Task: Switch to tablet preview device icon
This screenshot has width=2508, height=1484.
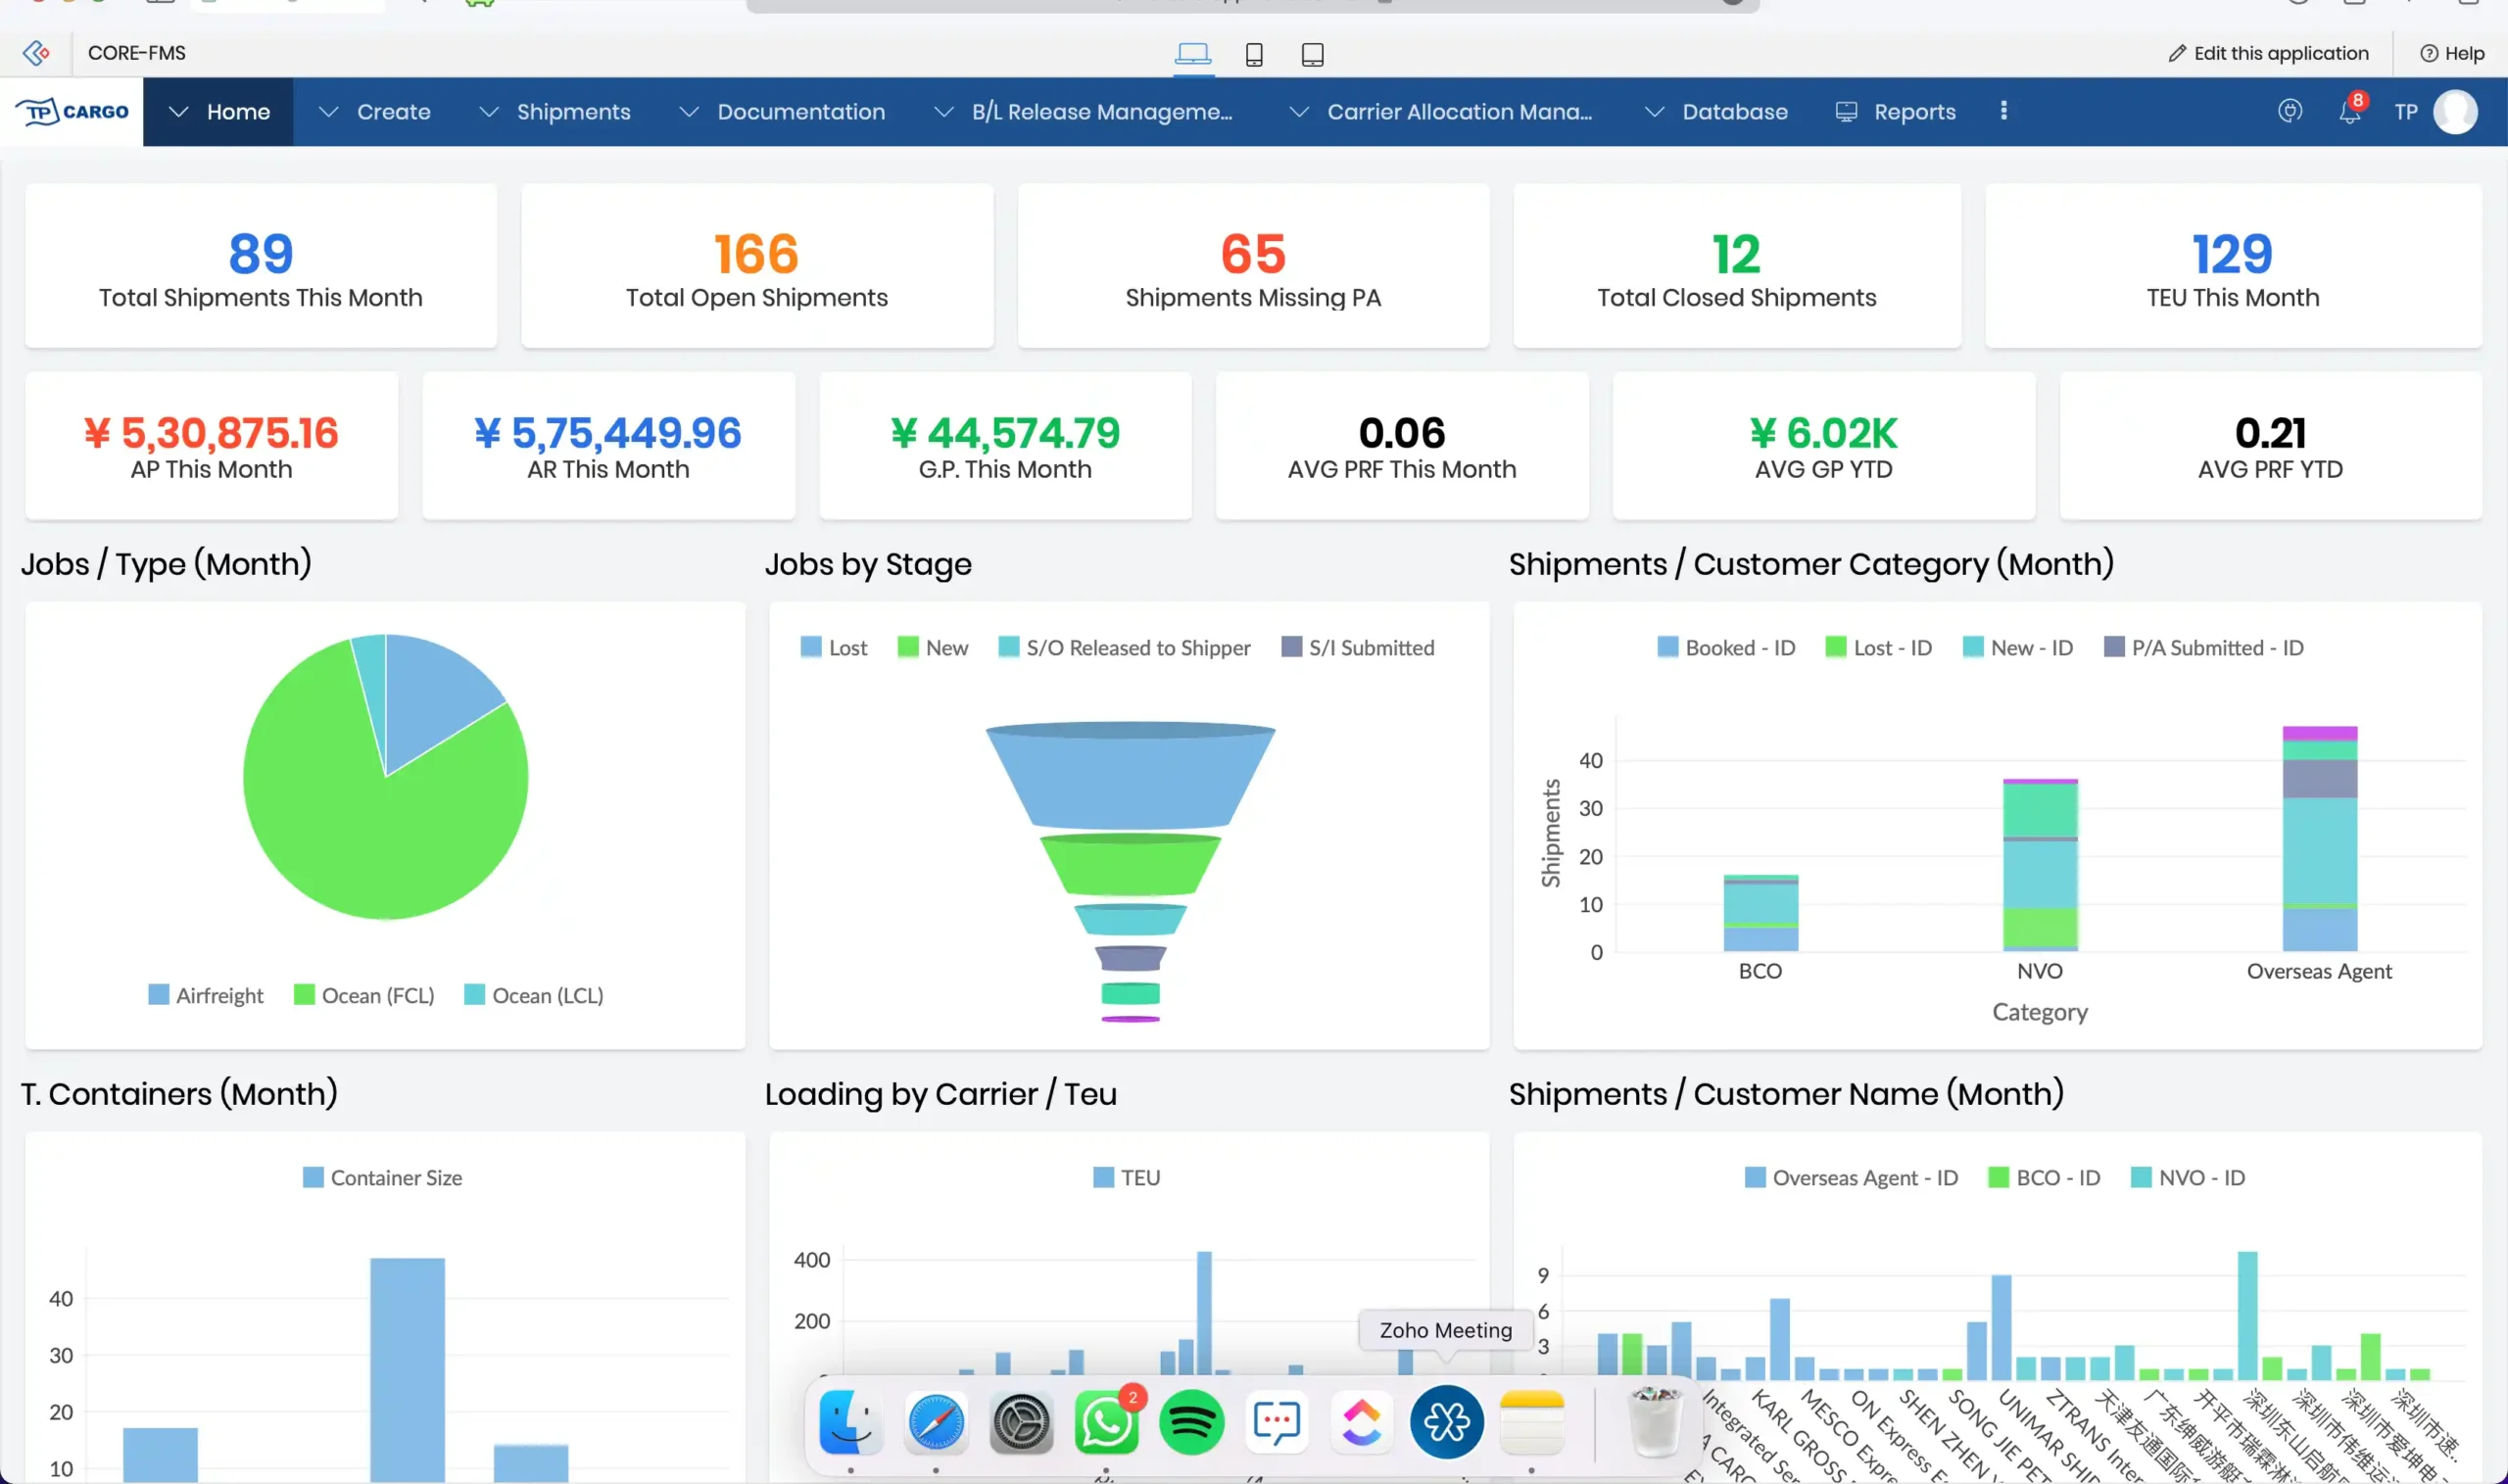Action: pos(1313,55)
